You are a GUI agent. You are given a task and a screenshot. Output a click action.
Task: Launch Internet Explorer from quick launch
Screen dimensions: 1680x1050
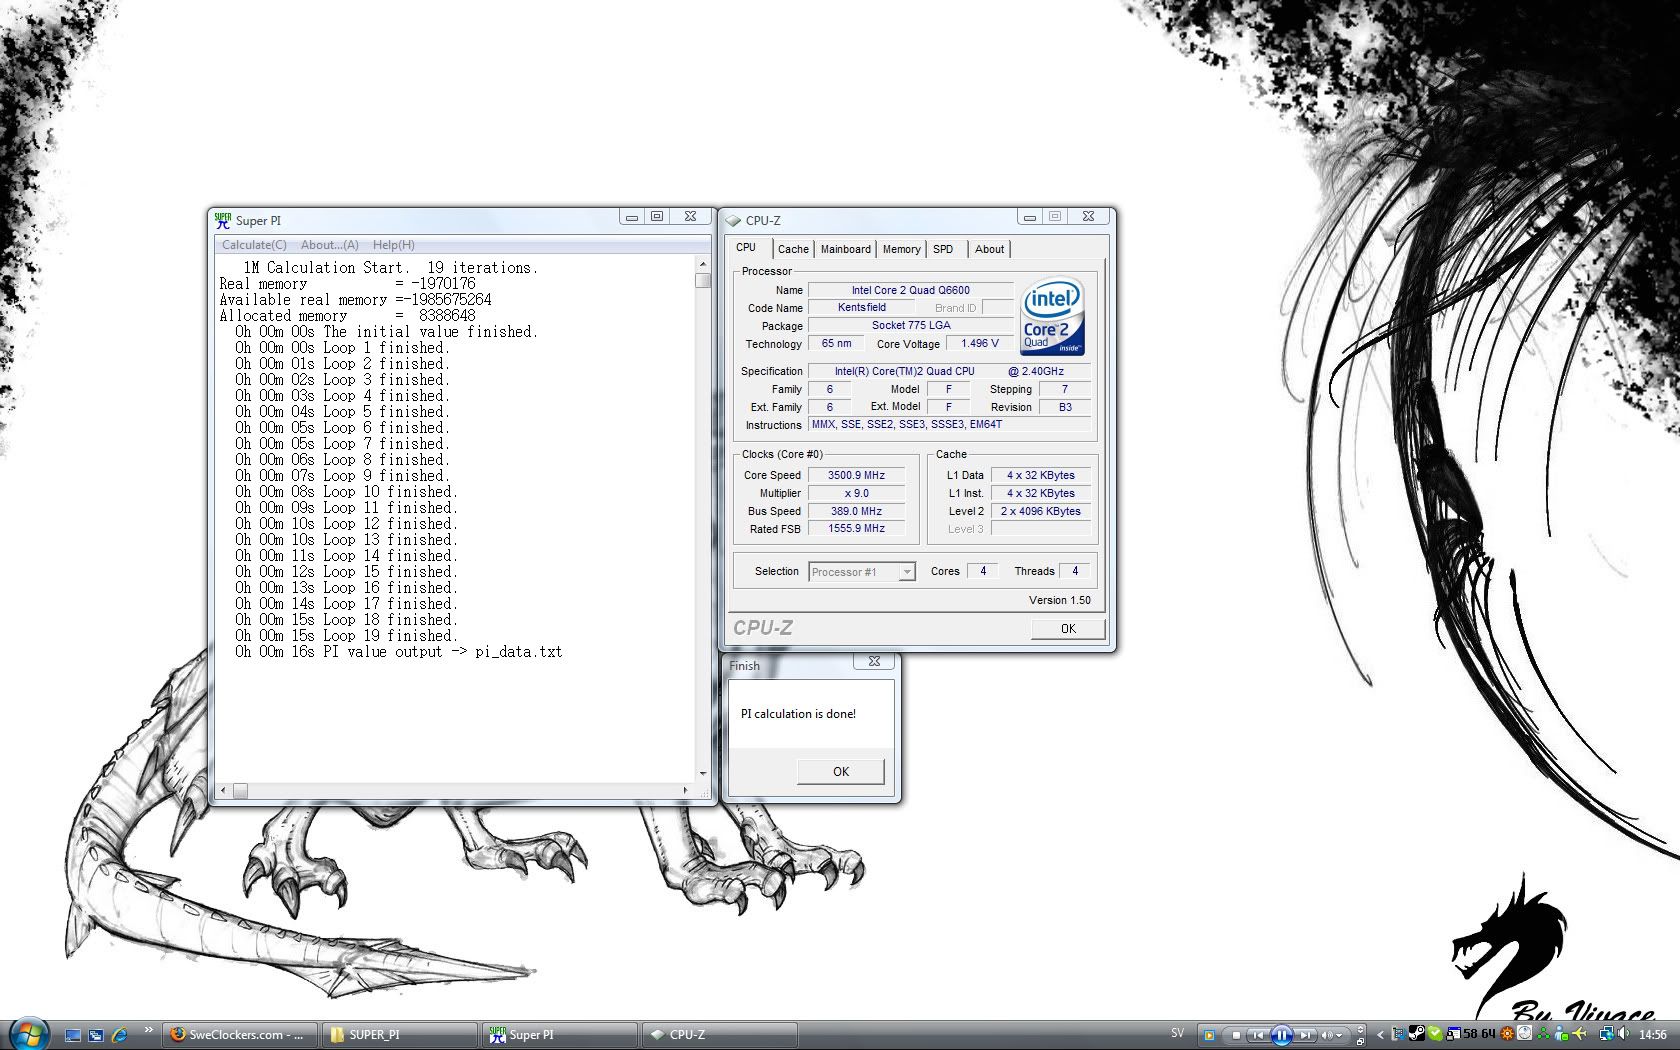point(119,1035)
